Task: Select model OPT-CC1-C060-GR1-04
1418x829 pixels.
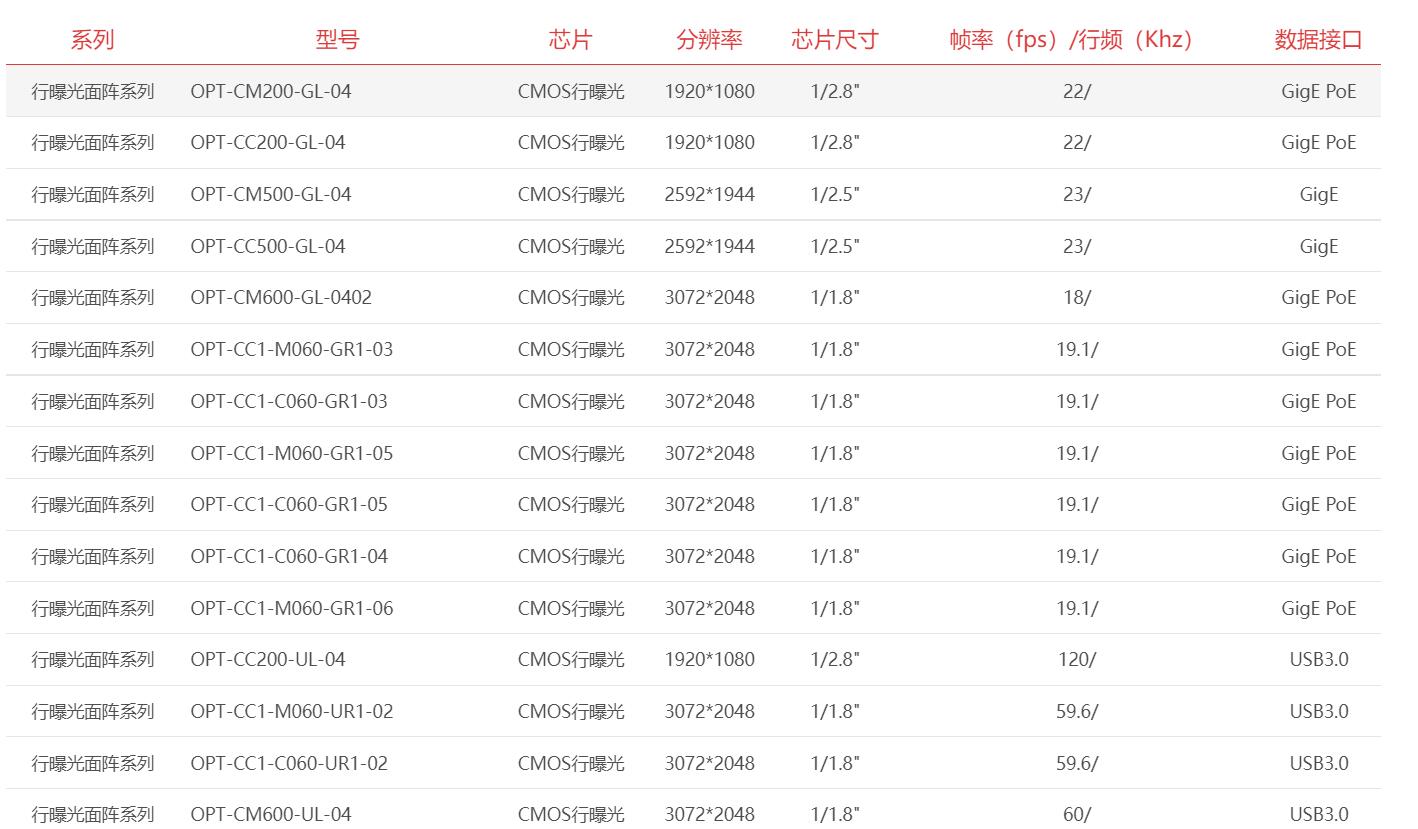Action: point(288,556)
